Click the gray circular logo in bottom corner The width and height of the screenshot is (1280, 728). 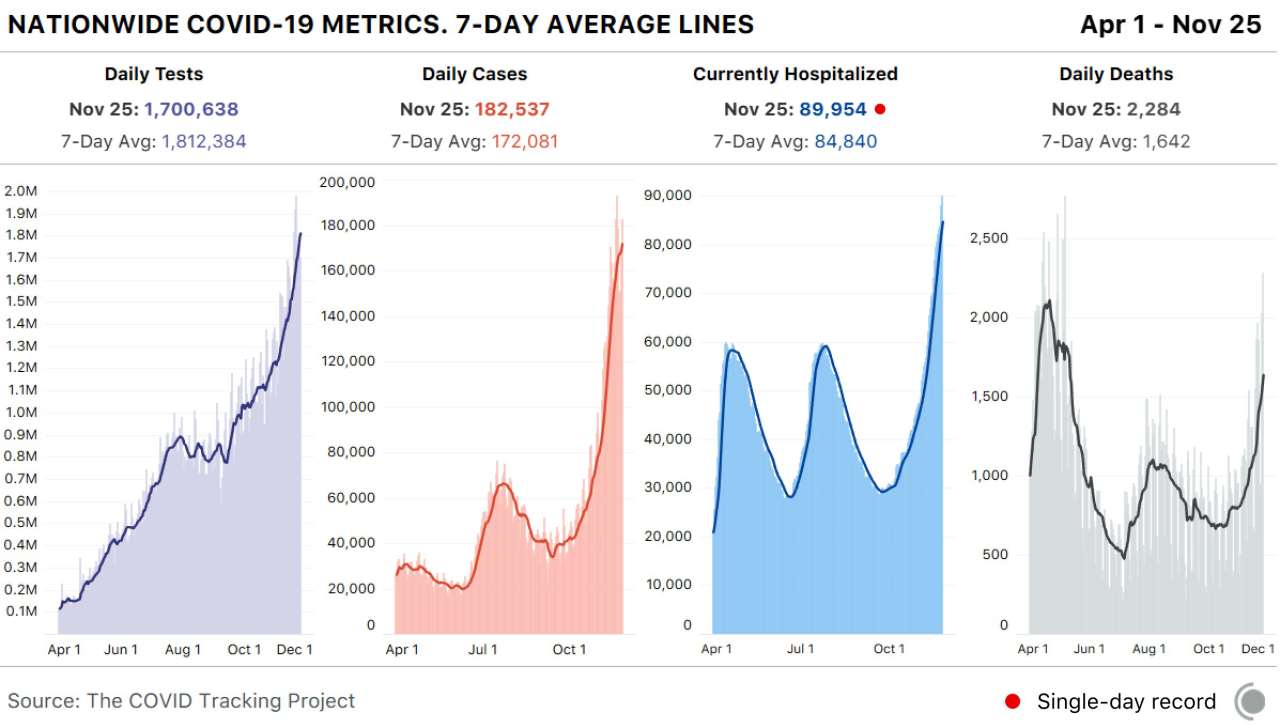coord(1252,700)
